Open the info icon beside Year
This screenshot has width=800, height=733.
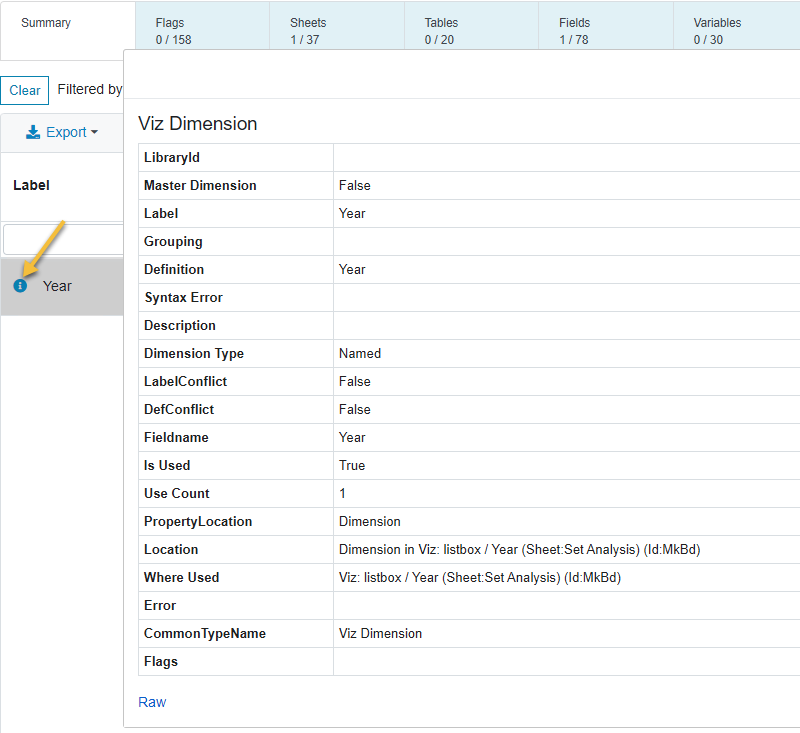pyautogui.click(x=20, y=286)
